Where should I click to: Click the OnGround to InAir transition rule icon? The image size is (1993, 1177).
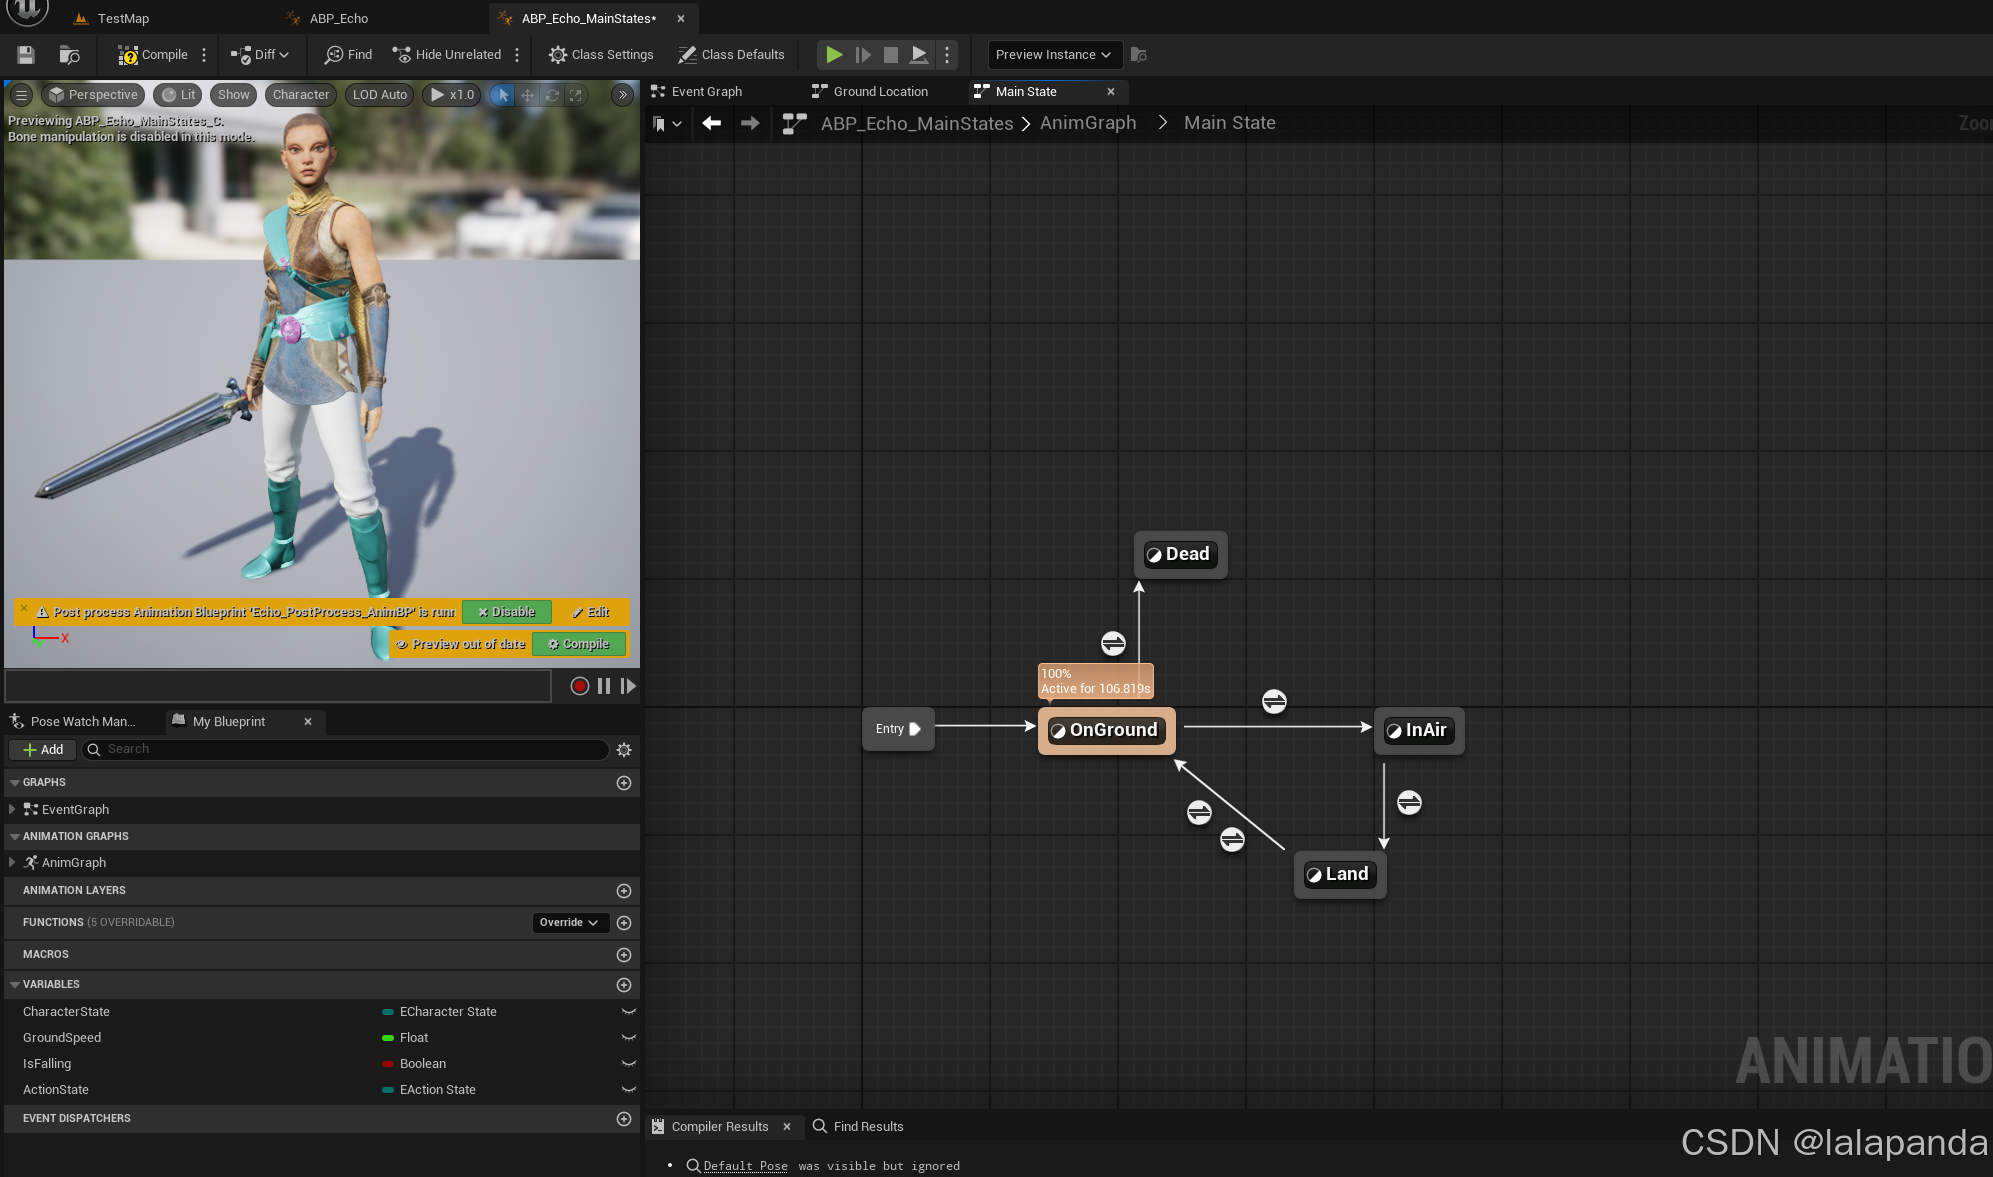pyautogui.click(x=1274, y=701)
